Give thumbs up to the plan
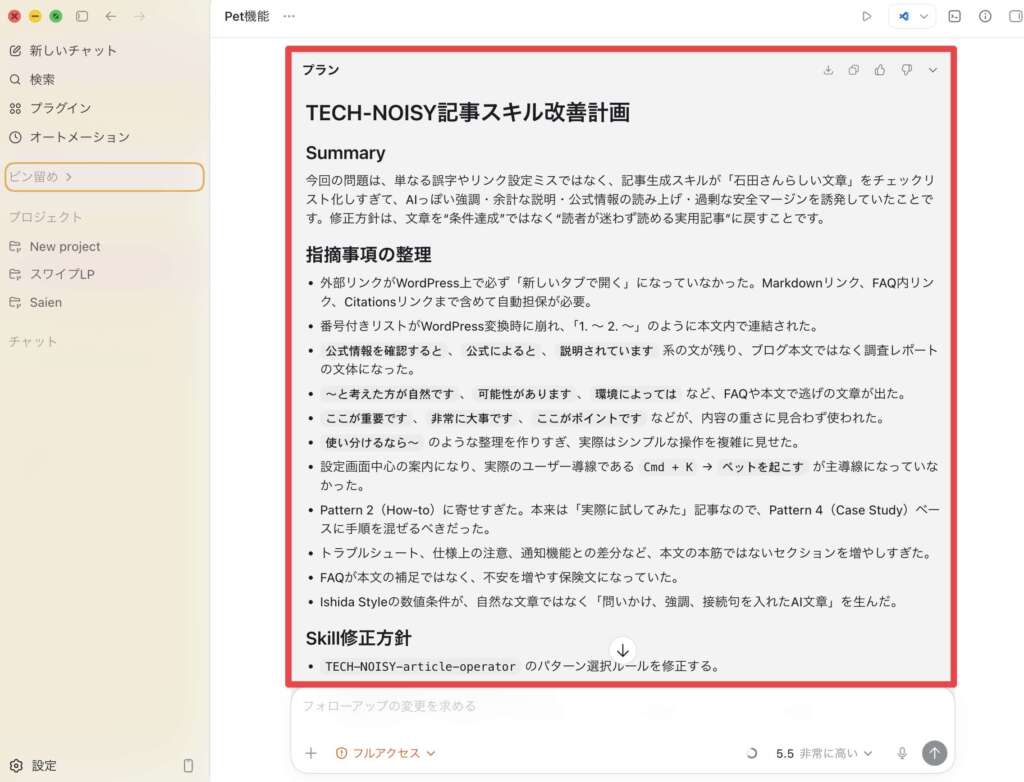1024x782 pixels. coord(880,70)
